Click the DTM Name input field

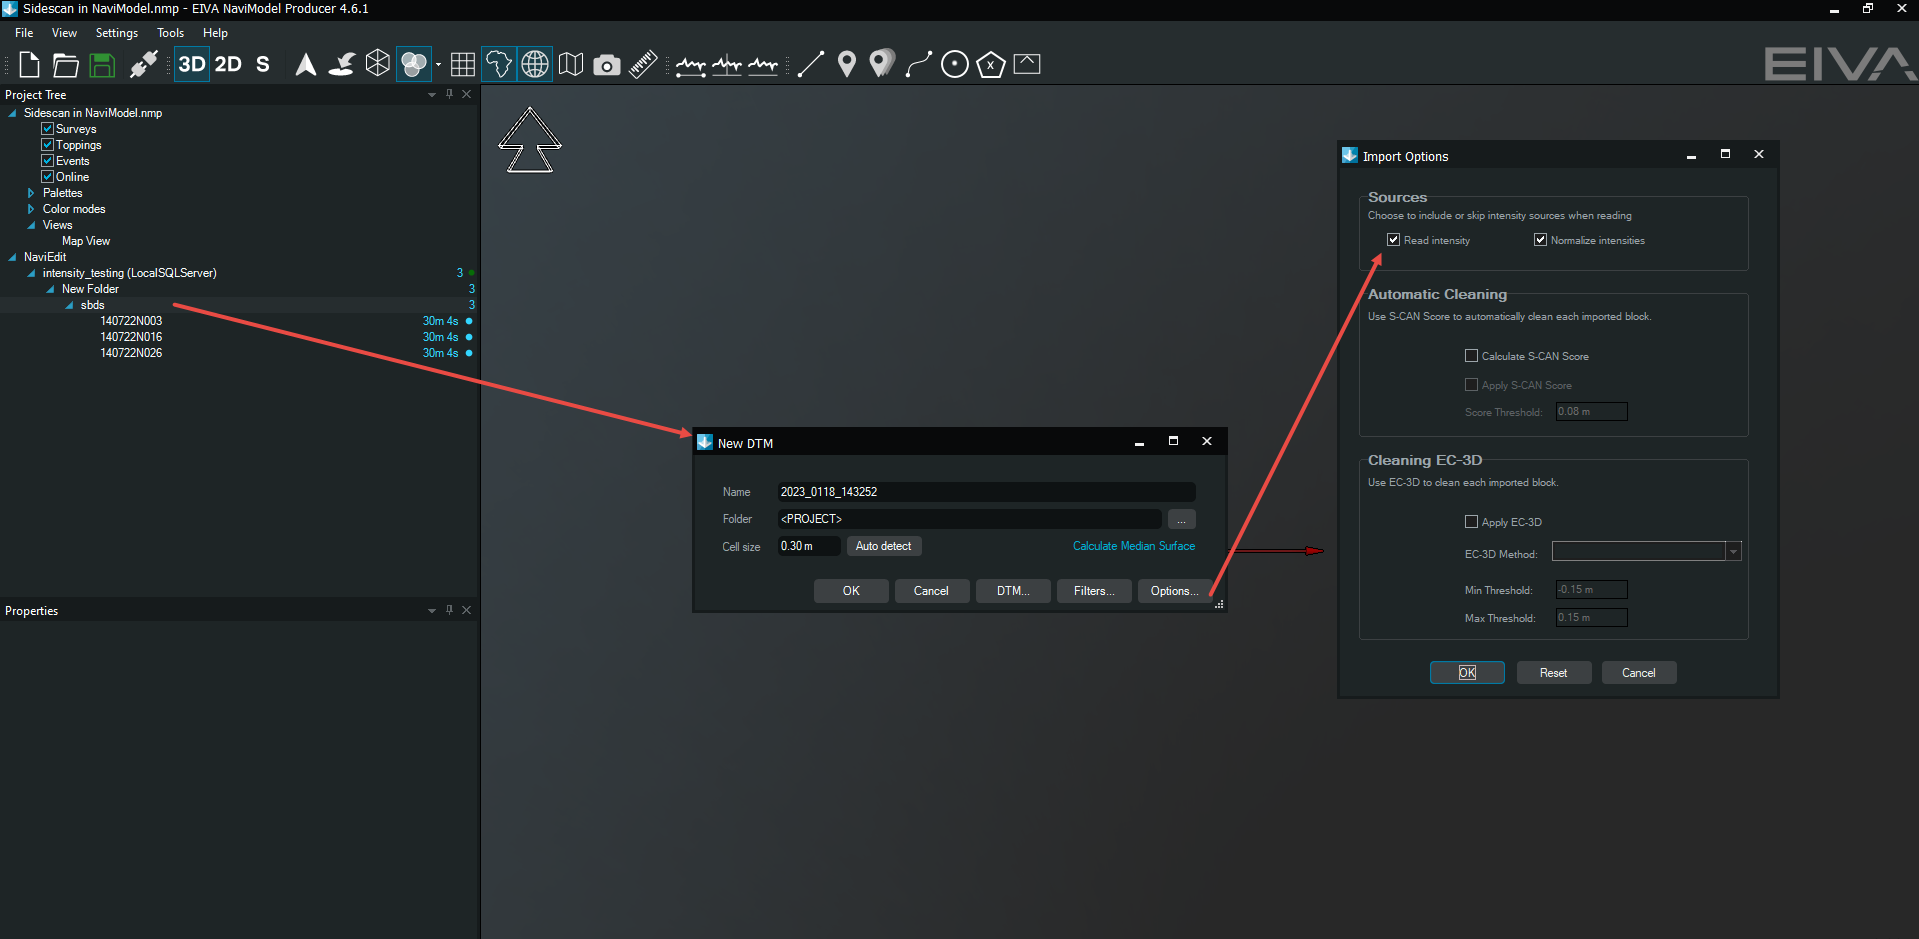(x=986, y=492)
